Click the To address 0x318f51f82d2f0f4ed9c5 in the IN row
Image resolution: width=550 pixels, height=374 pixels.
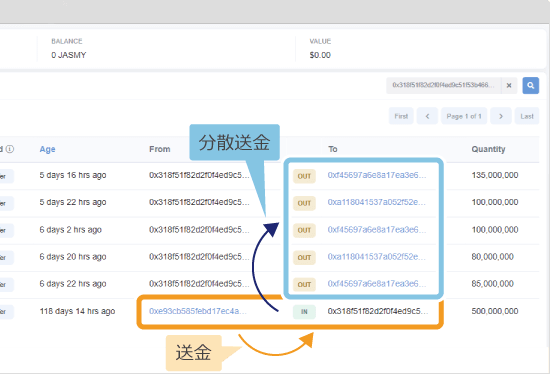(378, 311)
